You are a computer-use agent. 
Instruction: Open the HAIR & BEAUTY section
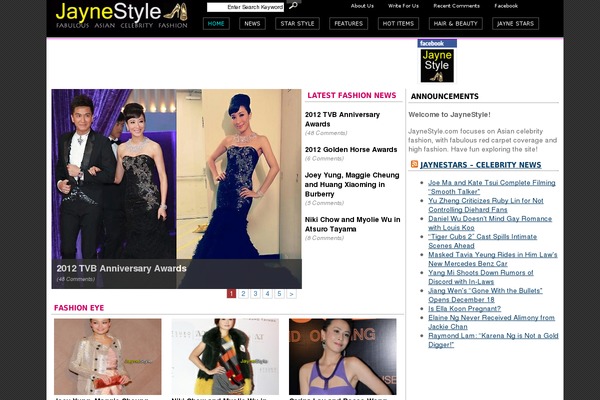(x=455, y=23)
